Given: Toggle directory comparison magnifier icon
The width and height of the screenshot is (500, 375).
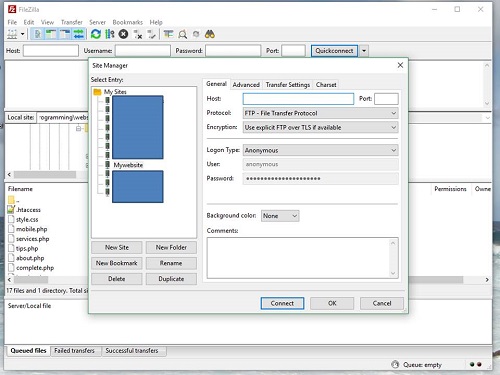Looking at the screenshot, I should pyautogui.click(x=182, y=34).
